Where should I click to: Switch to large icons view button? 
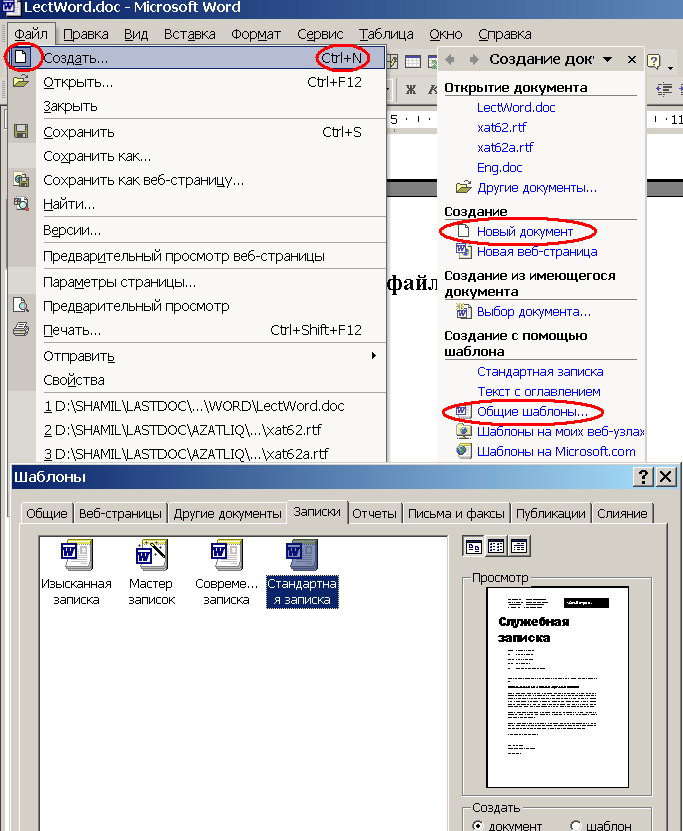[x=473, y=546]
